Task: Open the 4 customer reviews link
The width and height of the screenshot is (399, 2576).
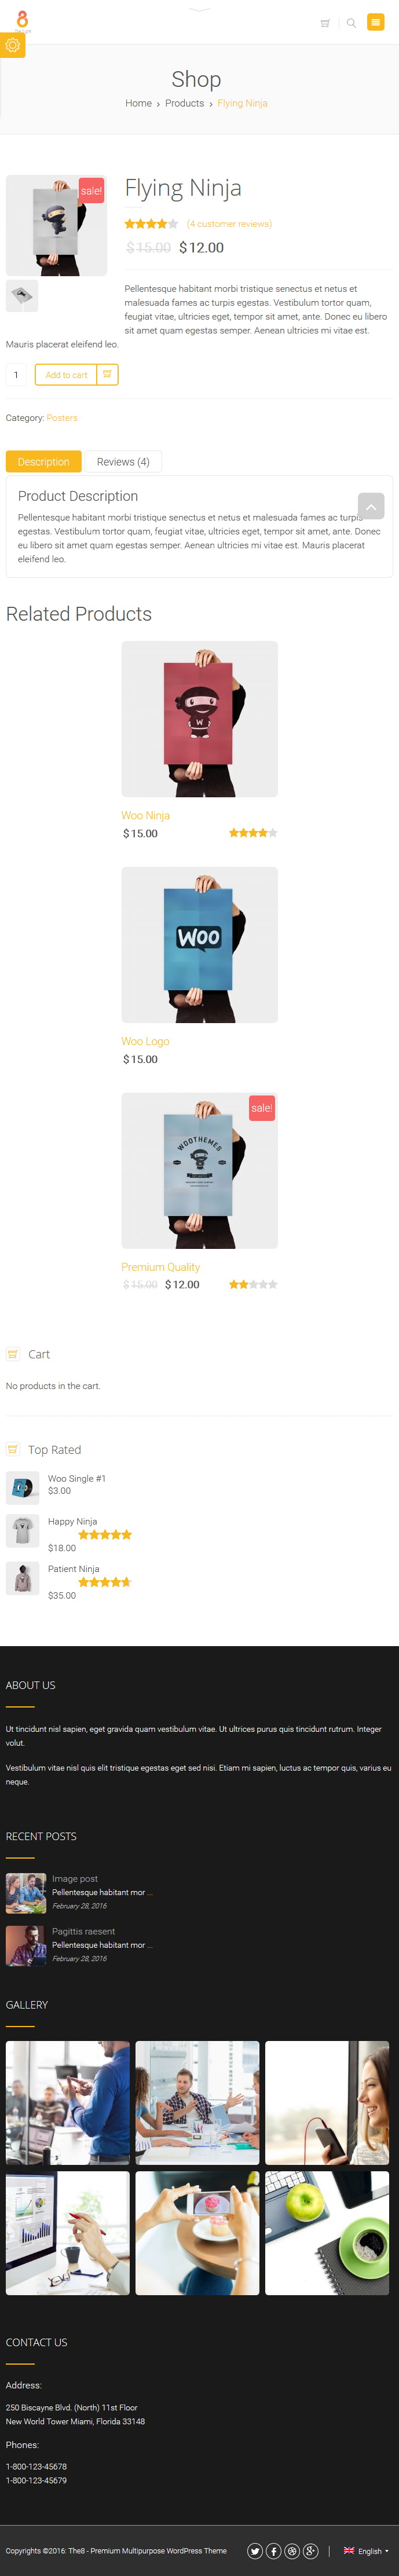Action: pyautogui.click(x=229, y=224)
